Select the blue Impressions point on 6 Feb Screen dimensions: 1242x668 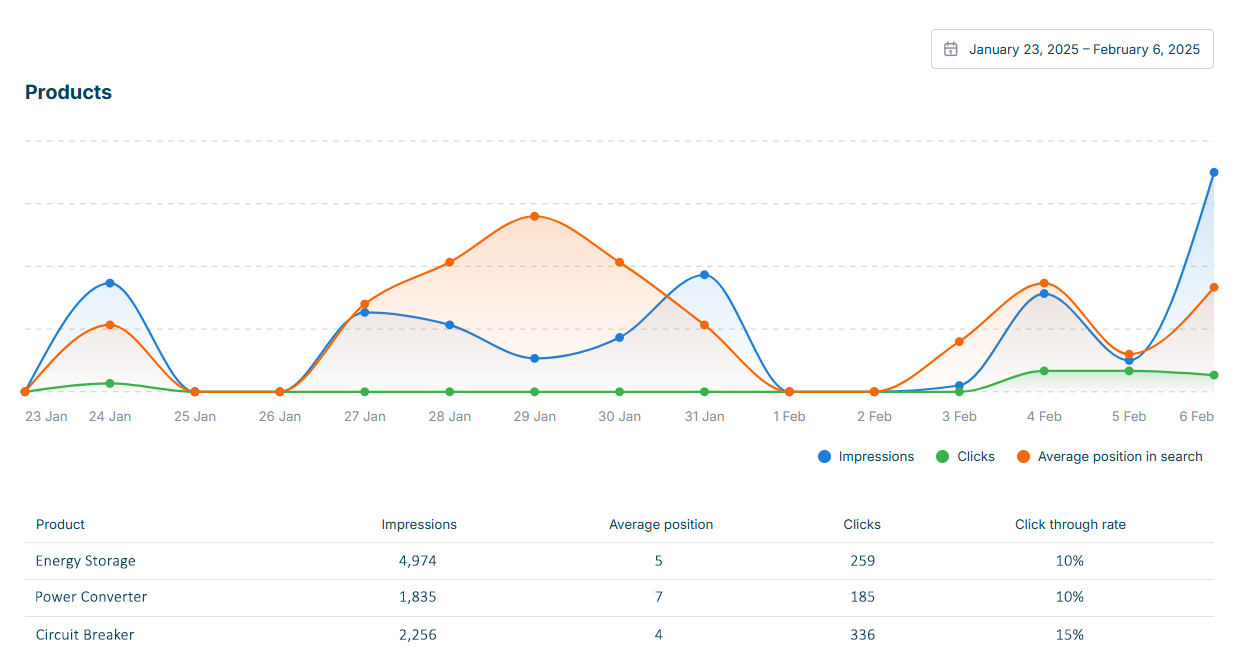click(x=1214, y=172)
